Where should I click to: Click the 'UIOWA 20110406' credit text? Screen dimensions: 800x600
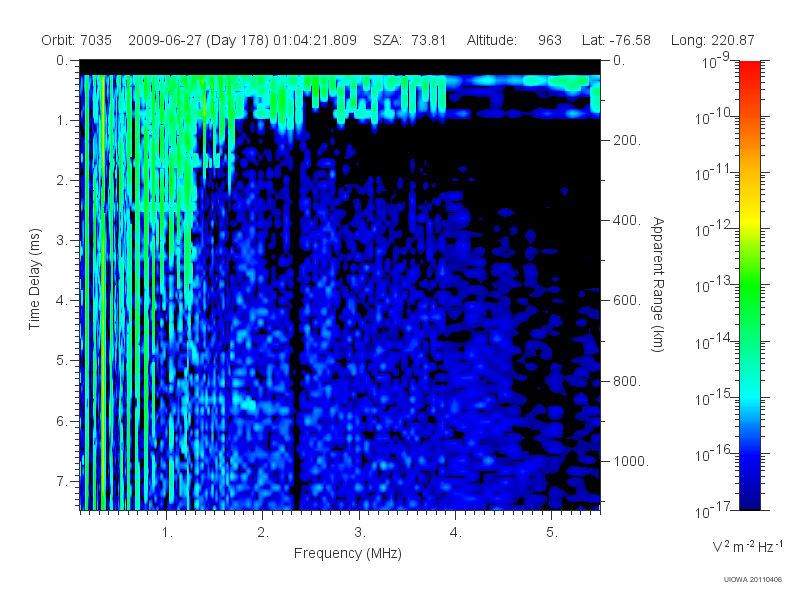[x=753, y=580]
